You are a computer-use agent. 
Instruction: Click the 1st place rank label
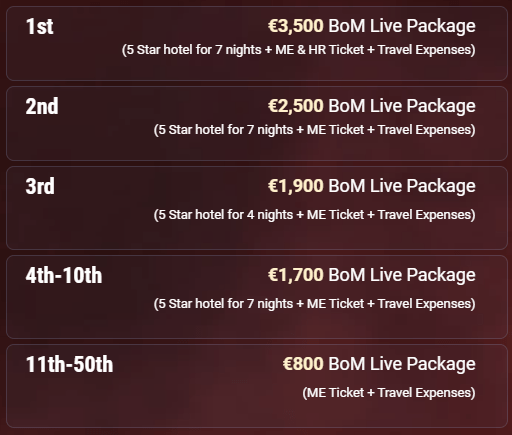coord(40,26)
